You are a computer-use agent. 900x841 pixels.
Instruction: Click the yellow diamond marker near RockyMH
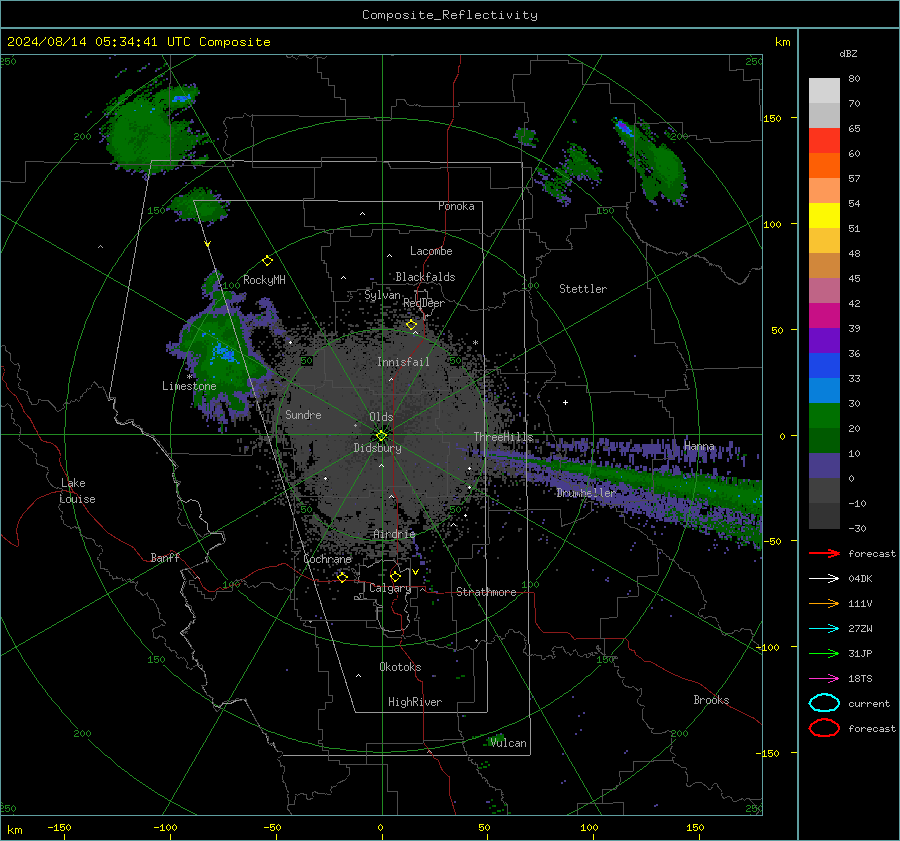tap(267, 261)
